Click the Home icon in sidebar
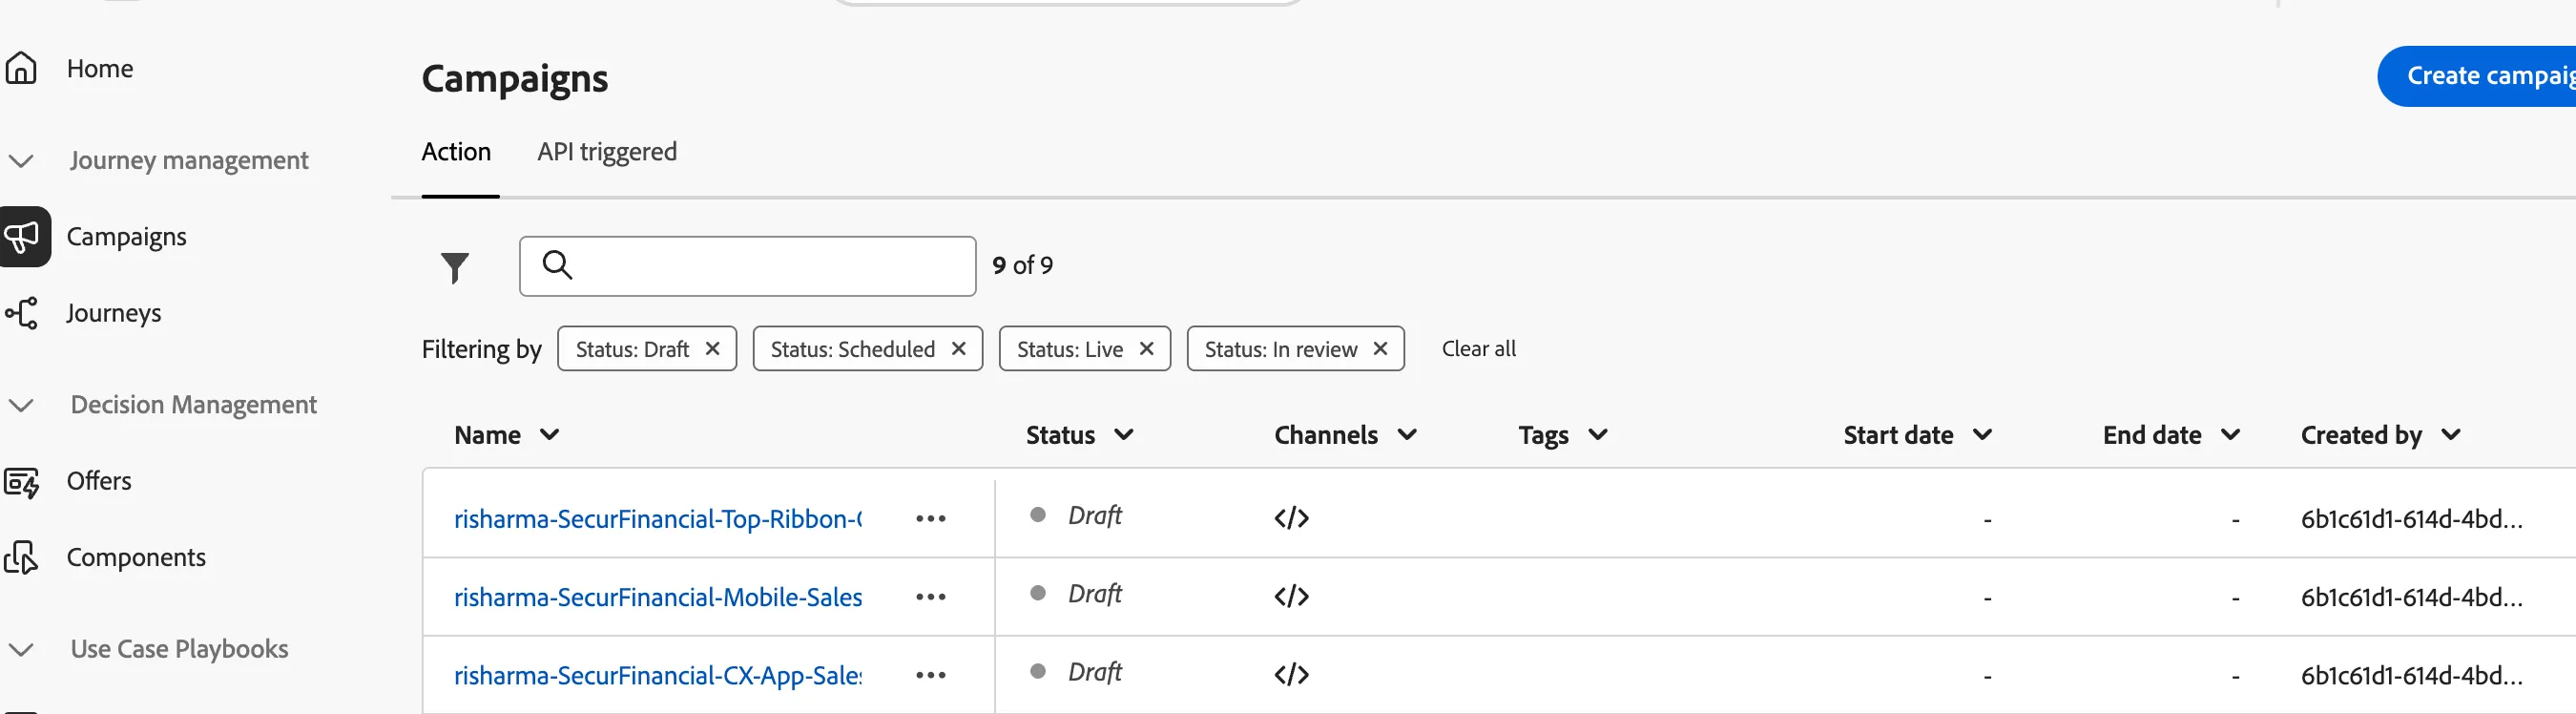The height and width of the screenshot is (714, 2576). click(21, 68)
